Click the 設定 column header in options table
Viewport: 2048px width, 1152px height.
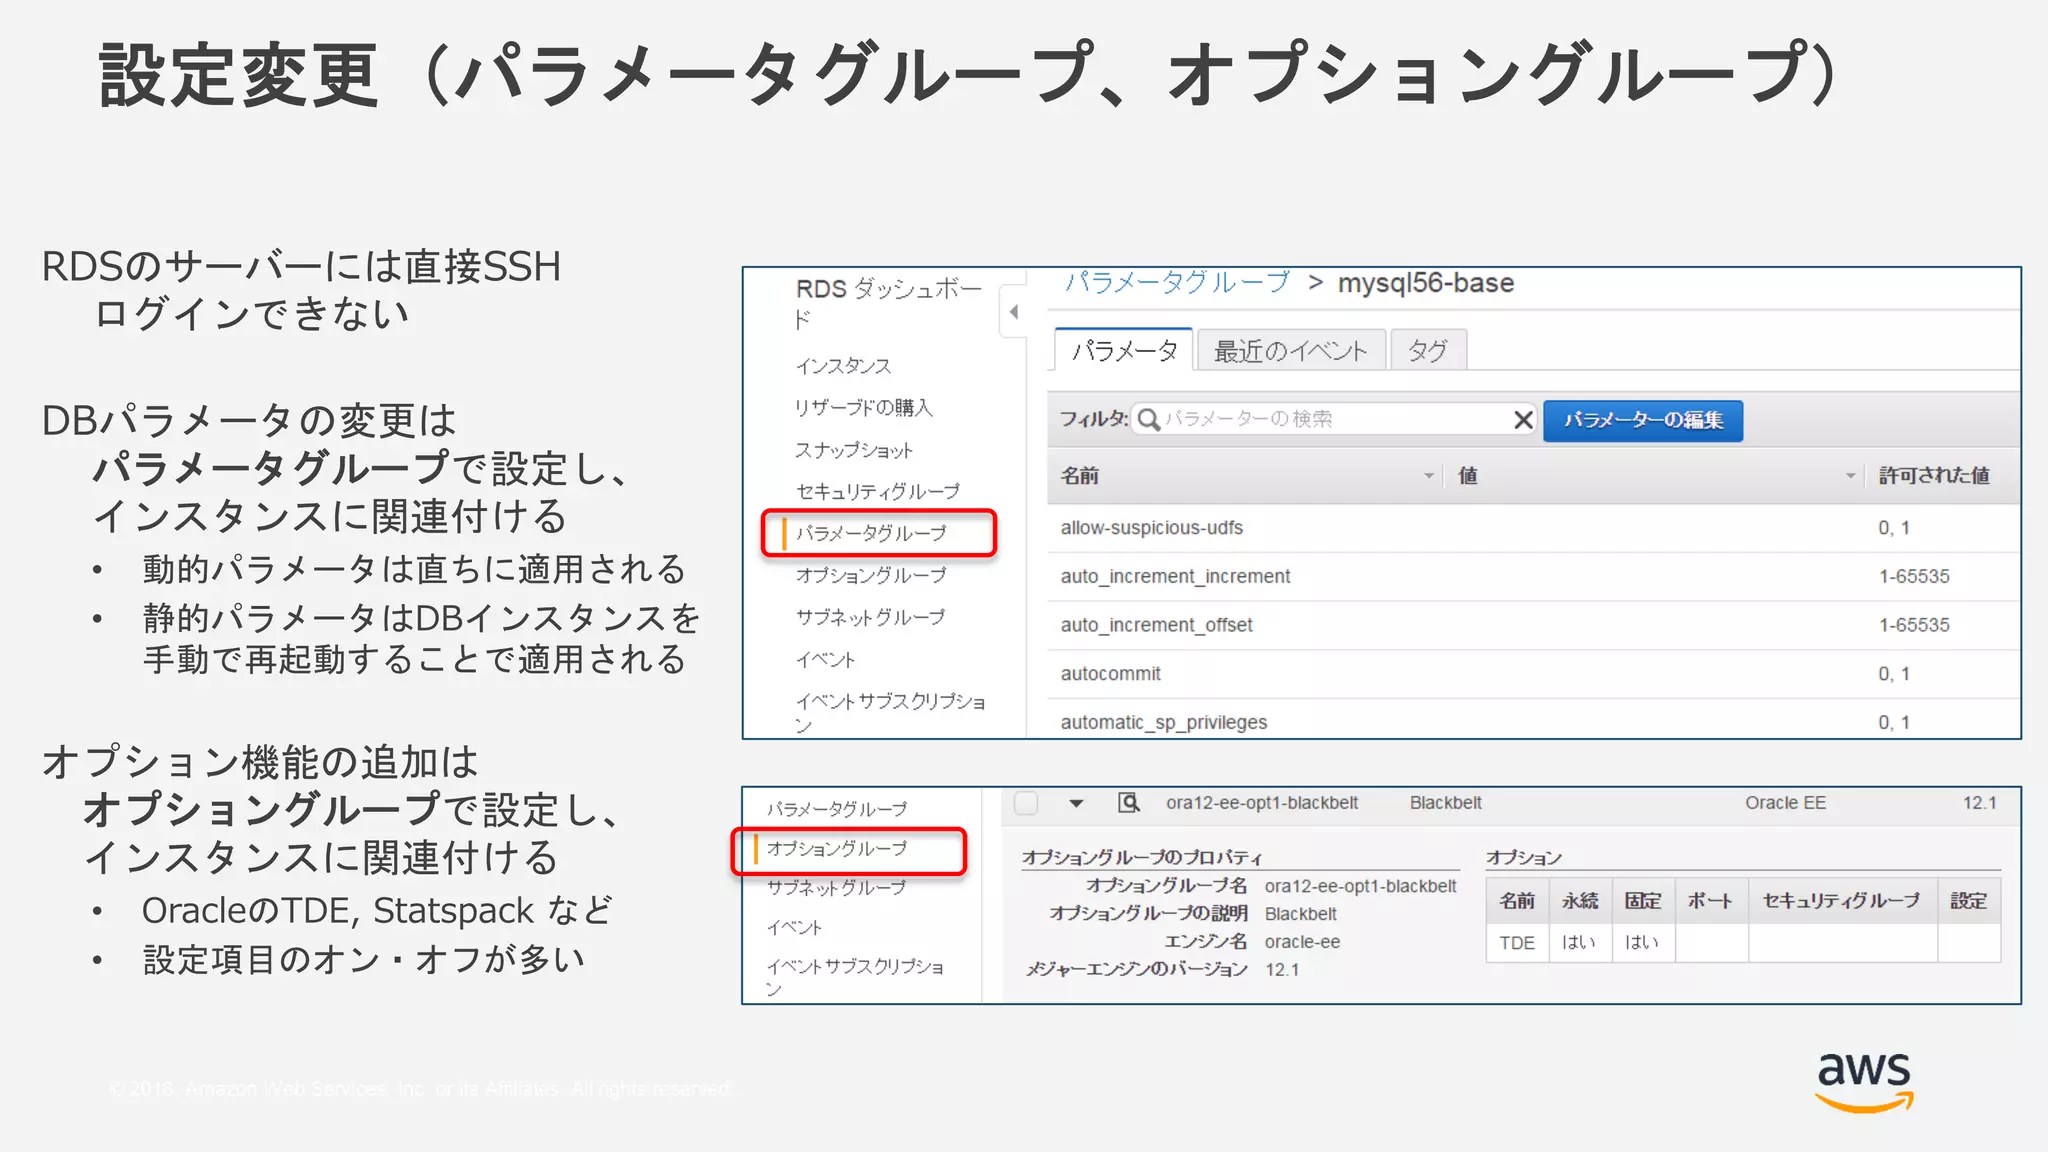point(1968,901)
